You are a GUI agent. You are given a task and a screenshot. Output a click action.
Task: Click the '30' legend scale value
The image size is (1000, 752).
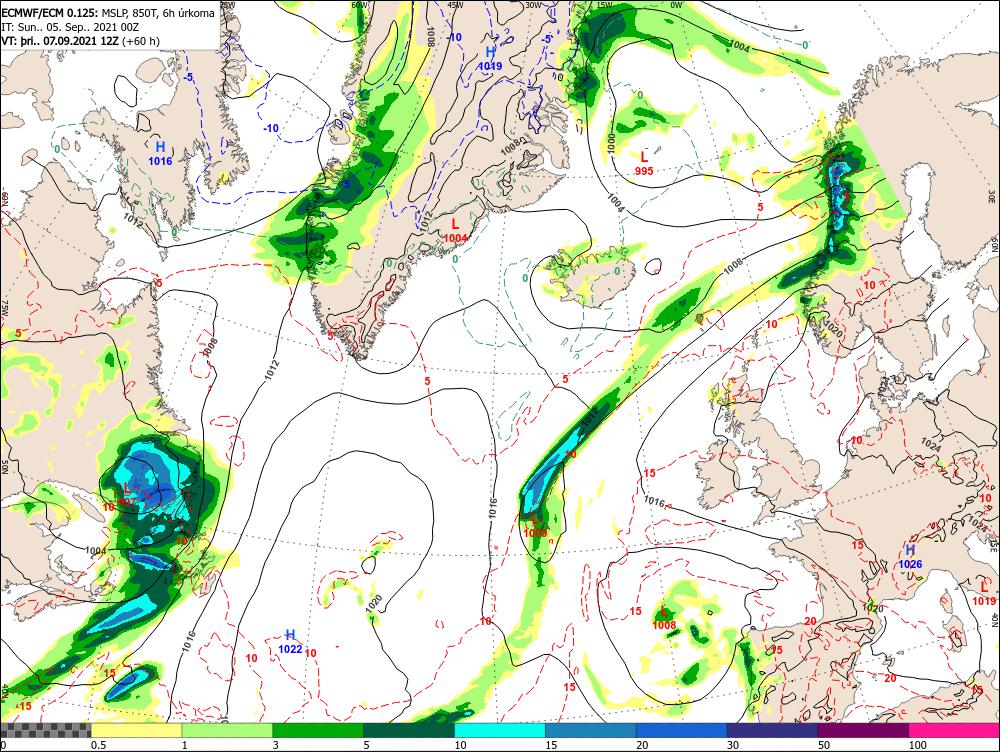733,745
